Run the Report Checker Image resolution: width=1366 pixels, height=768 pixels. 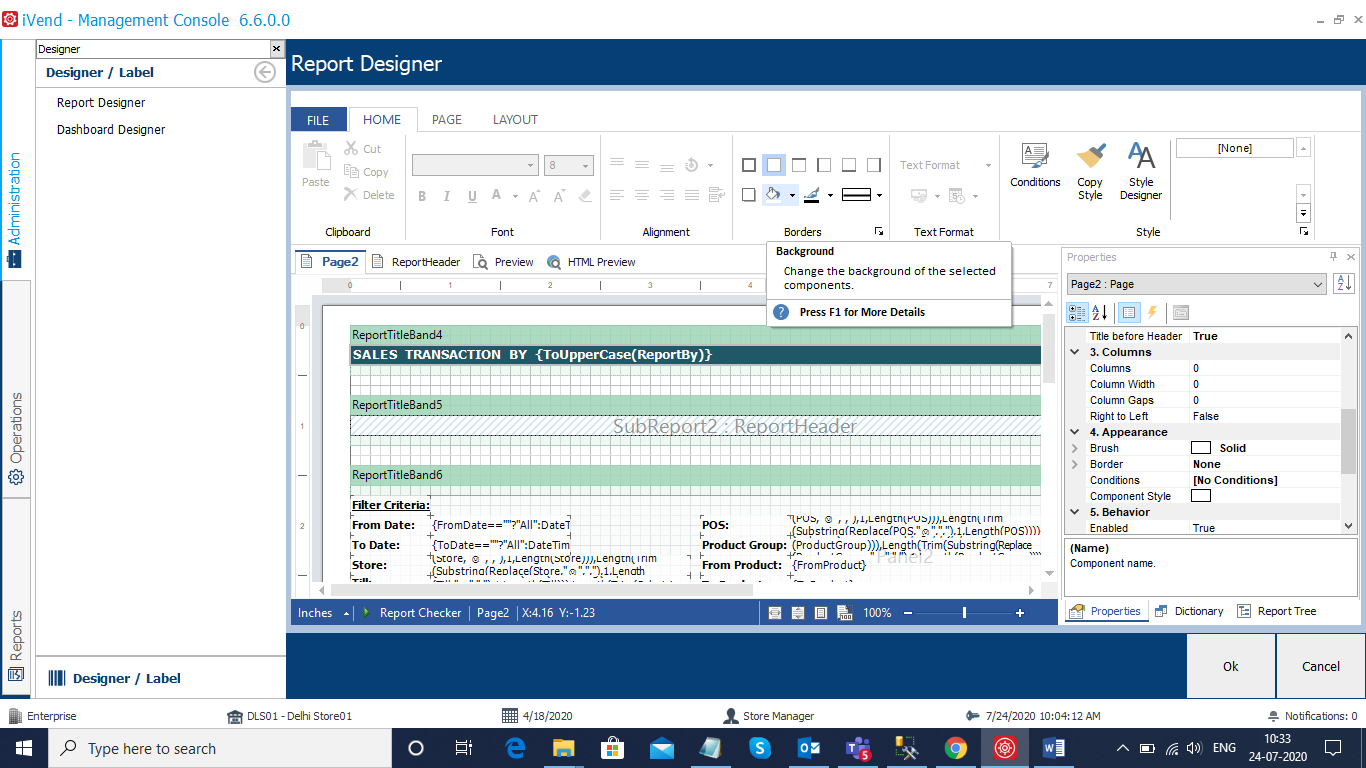411,613
